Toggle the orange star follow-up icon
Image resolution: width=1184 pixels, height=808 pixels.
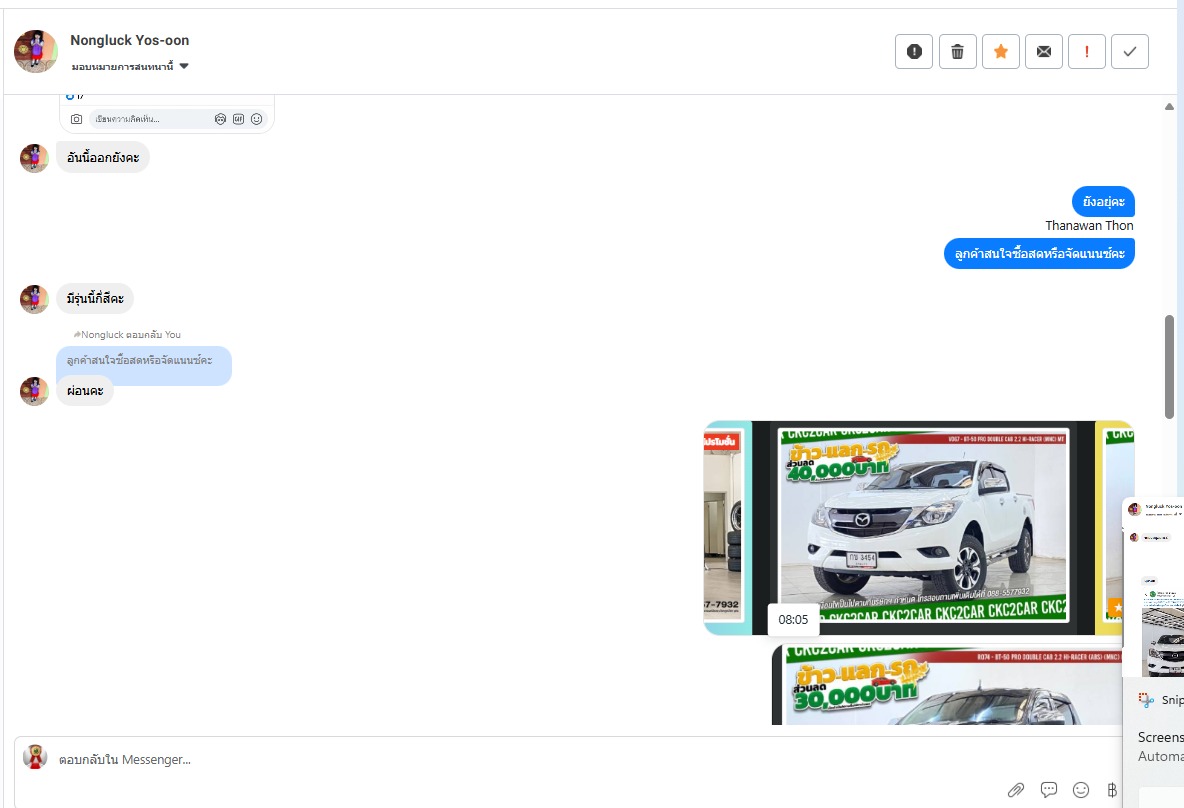click(x=1001, y=51)
